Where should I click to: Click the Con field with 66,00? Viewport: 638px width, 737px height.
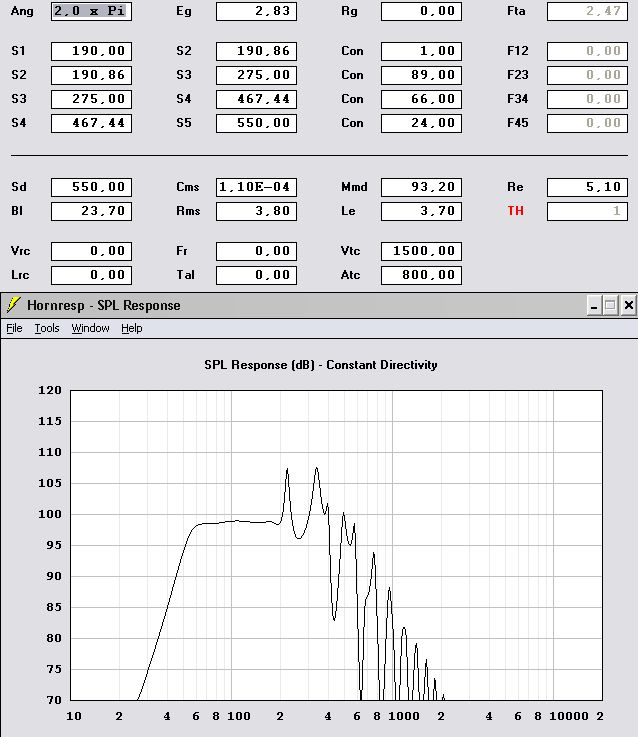coord(421,99)
